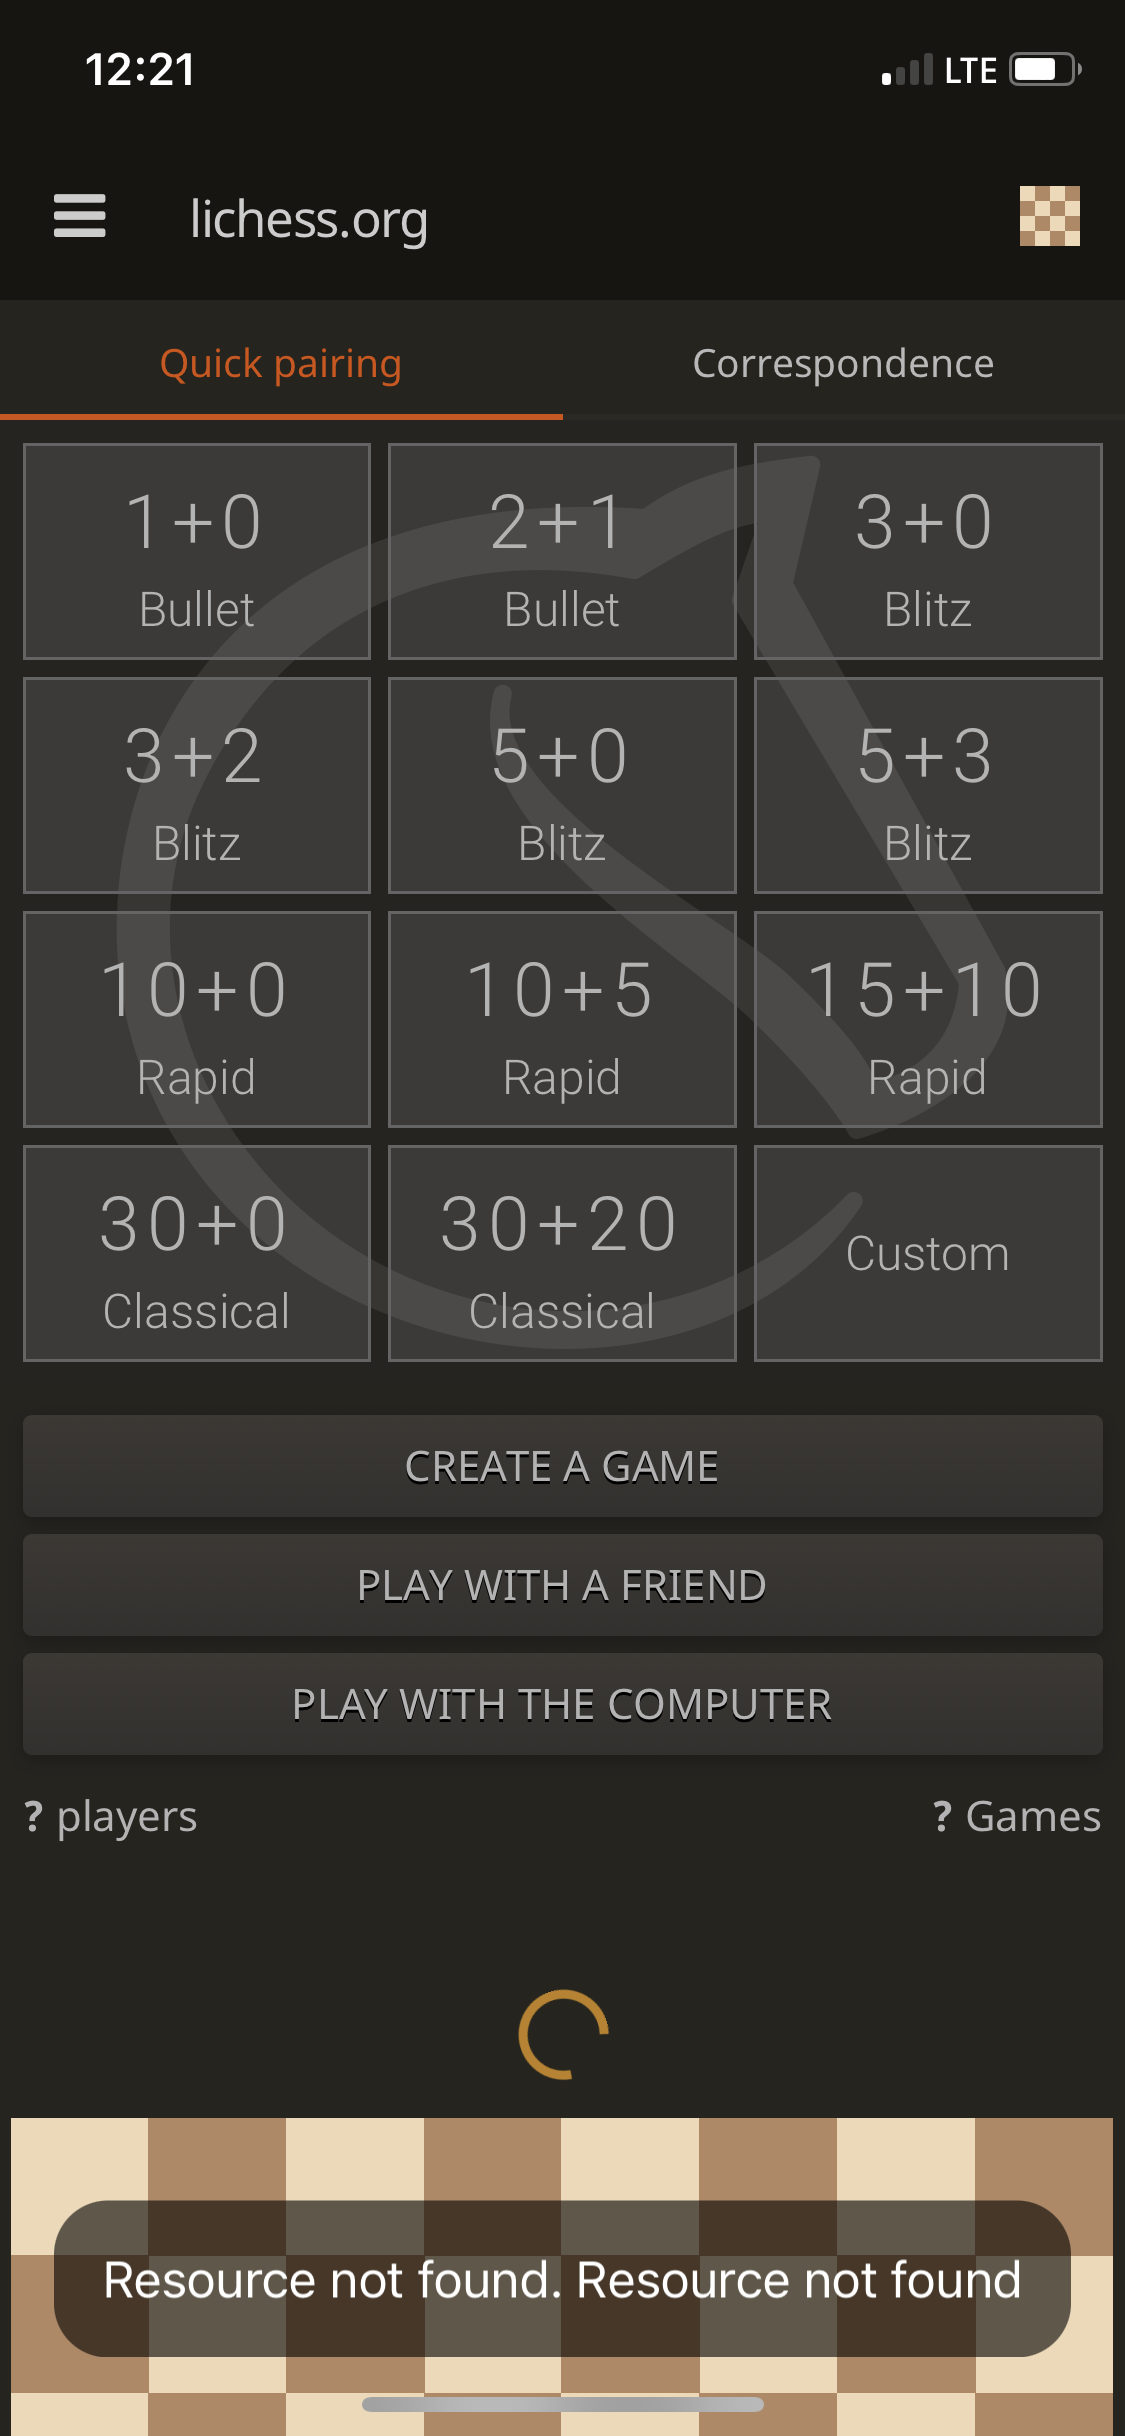Switch to the Correspondence tab
The width and height of the screenshot is (1125, 2436).
[843, 363]
